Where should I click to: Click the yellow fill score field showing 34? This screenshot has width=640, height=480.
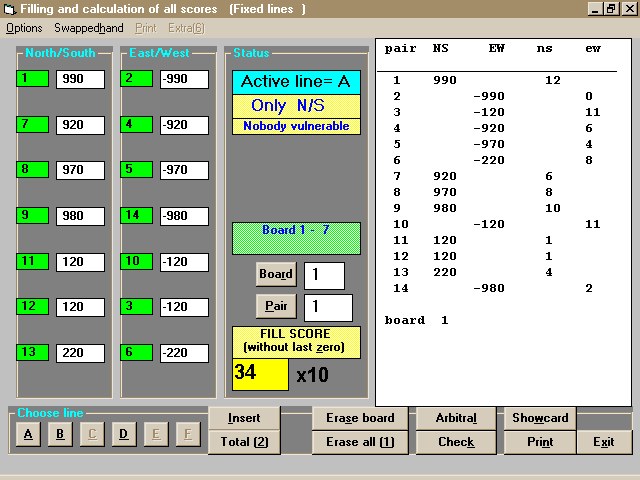pos(260,375)
